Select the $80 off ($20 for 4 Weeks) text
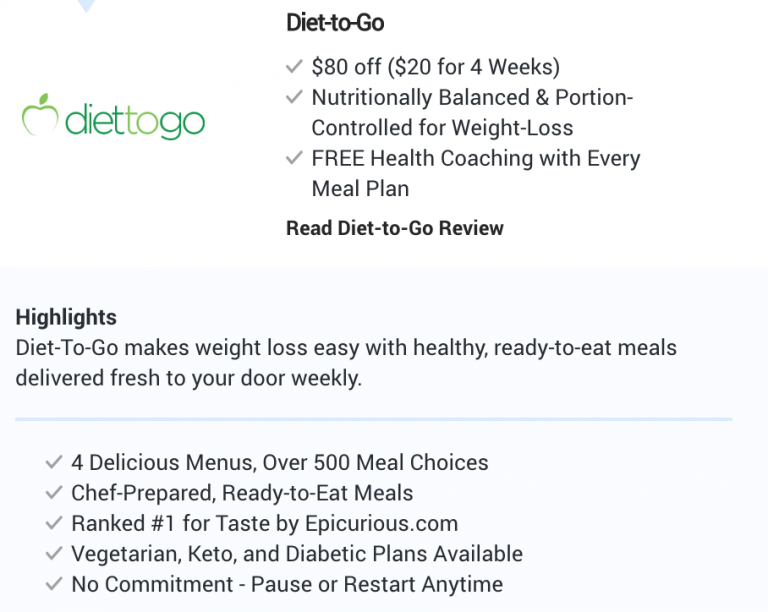Image resolution: width=768 pixels, height=612 pixels. [x=435, y=67]
